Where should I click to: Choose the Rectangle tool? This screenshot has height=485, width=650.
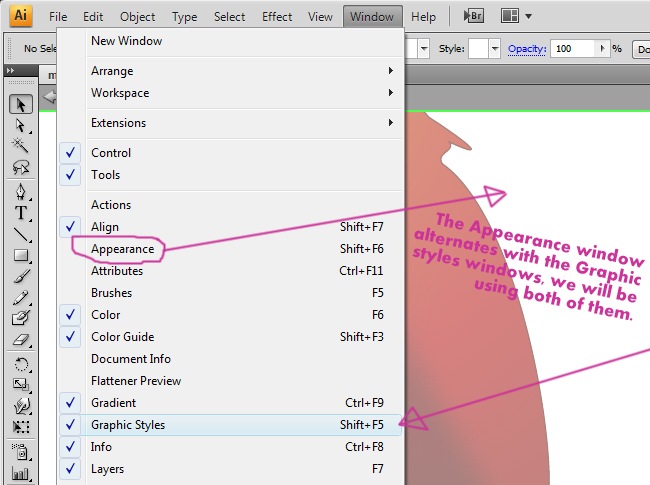(21, 255)
